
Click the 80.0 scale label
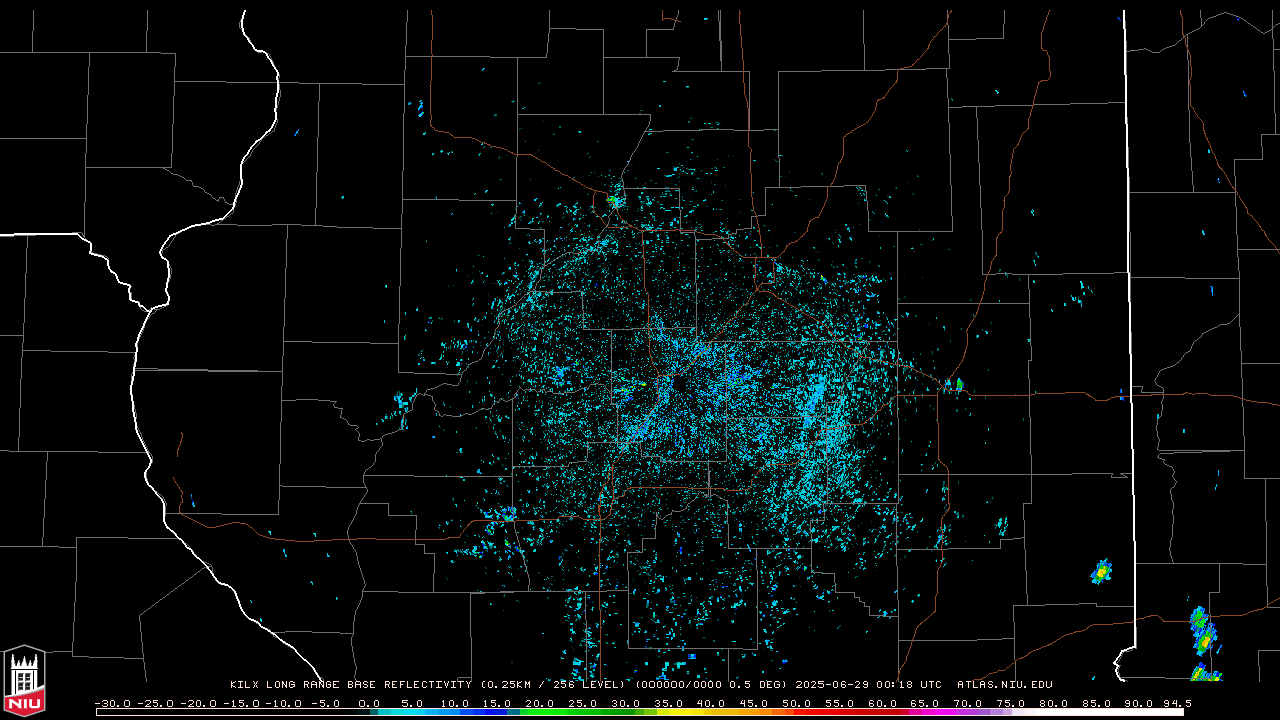pyautogui.click(x=1054, y=704)
